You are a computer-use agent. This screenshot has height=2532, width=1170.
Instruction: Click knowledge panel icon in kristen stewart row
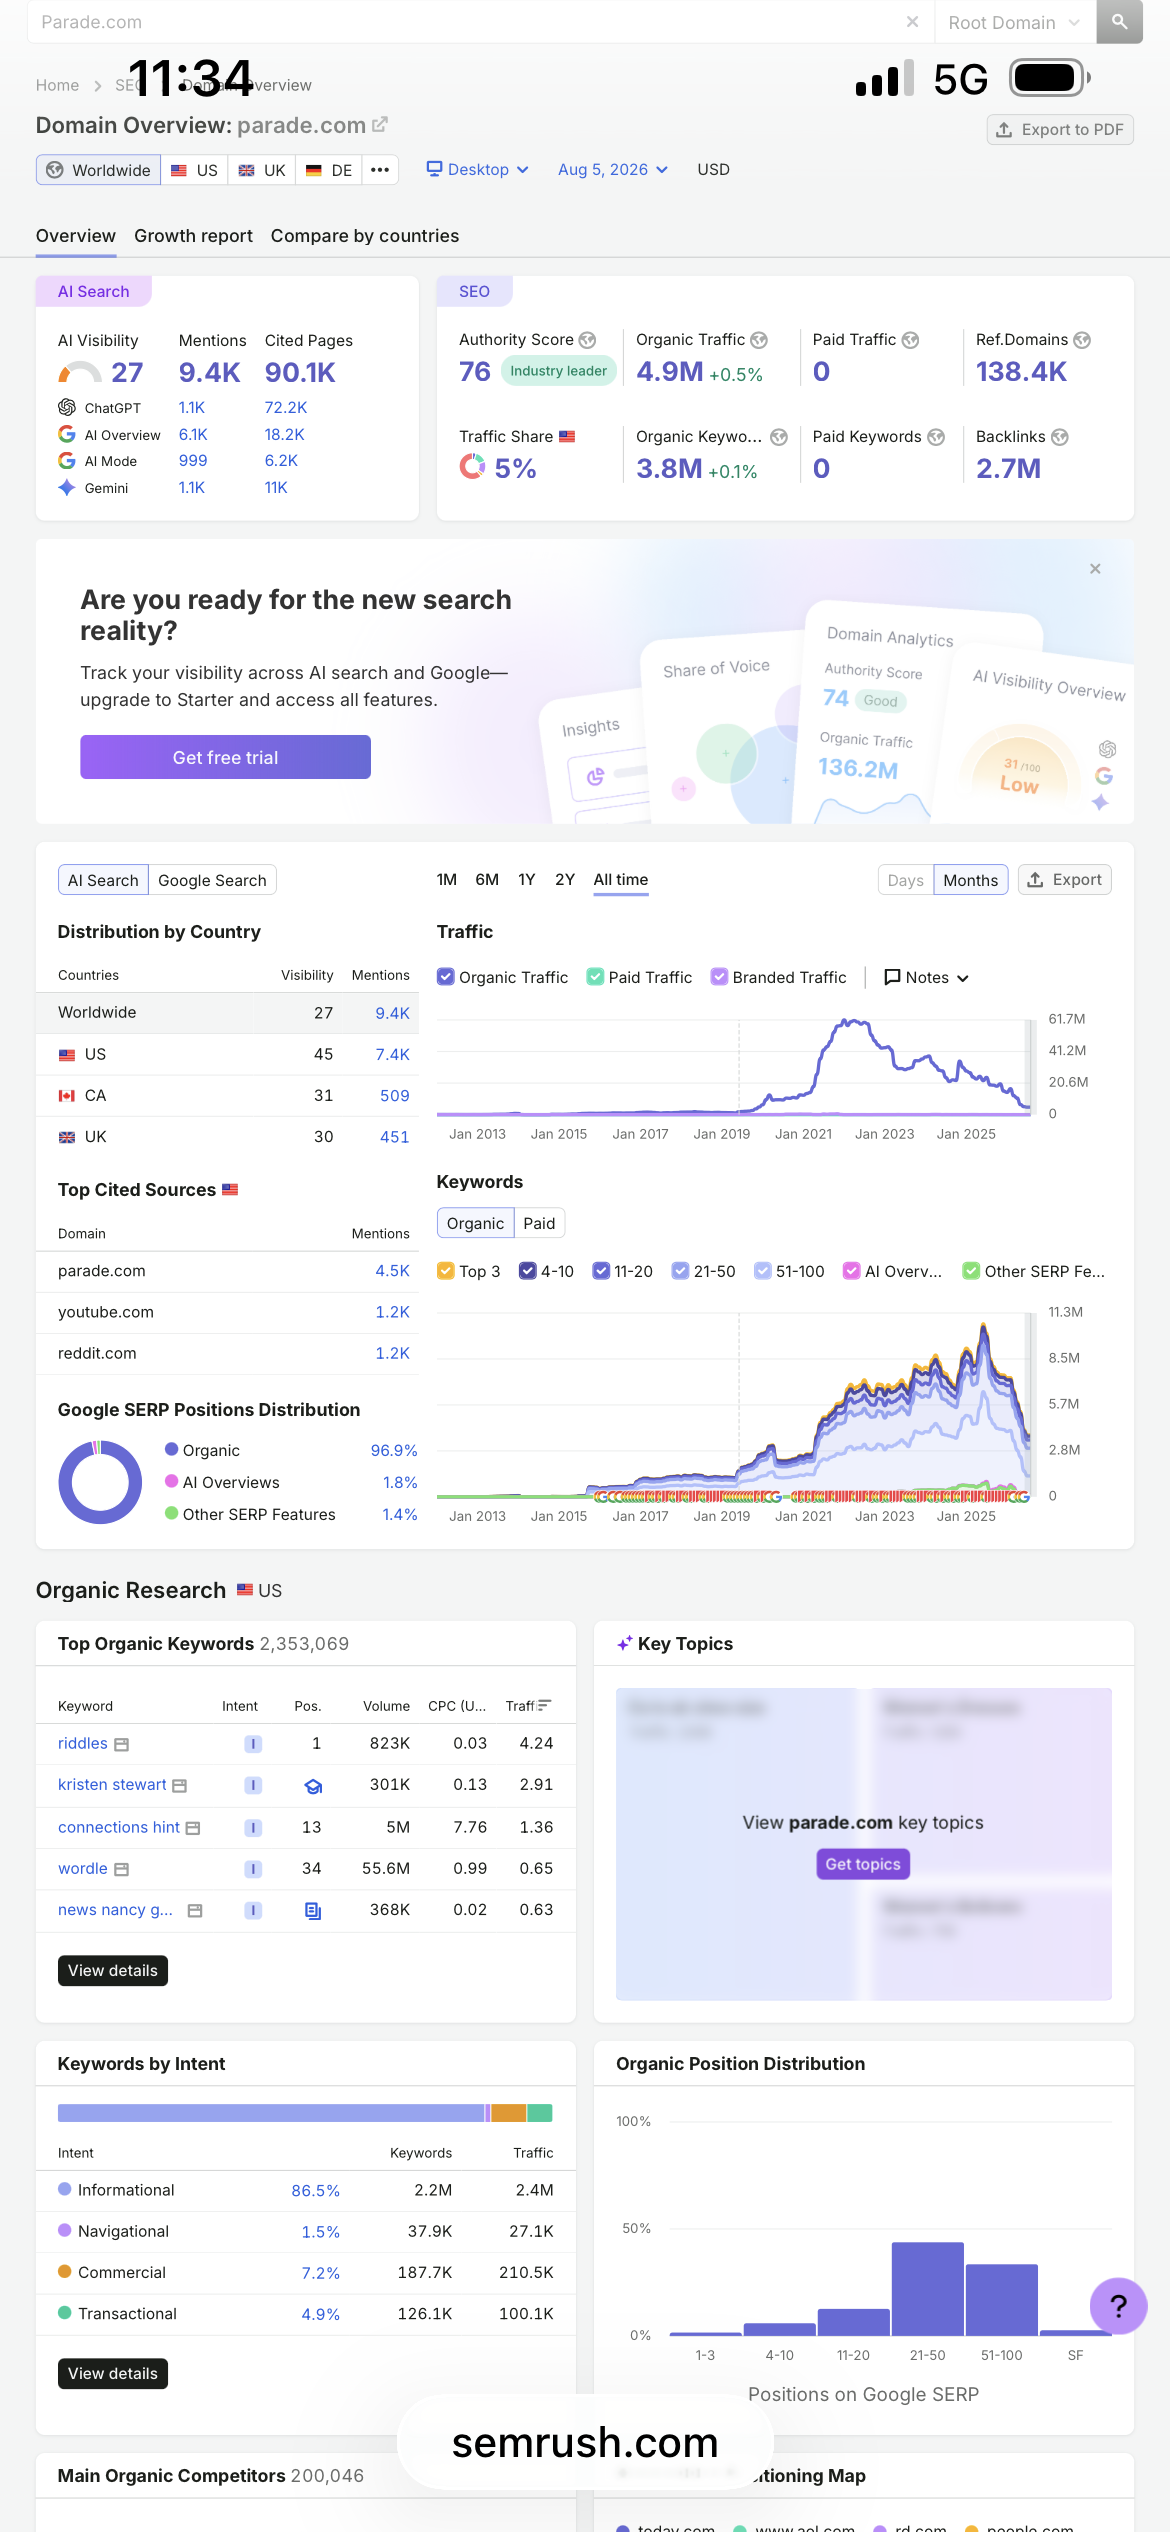pos(313,1786)
